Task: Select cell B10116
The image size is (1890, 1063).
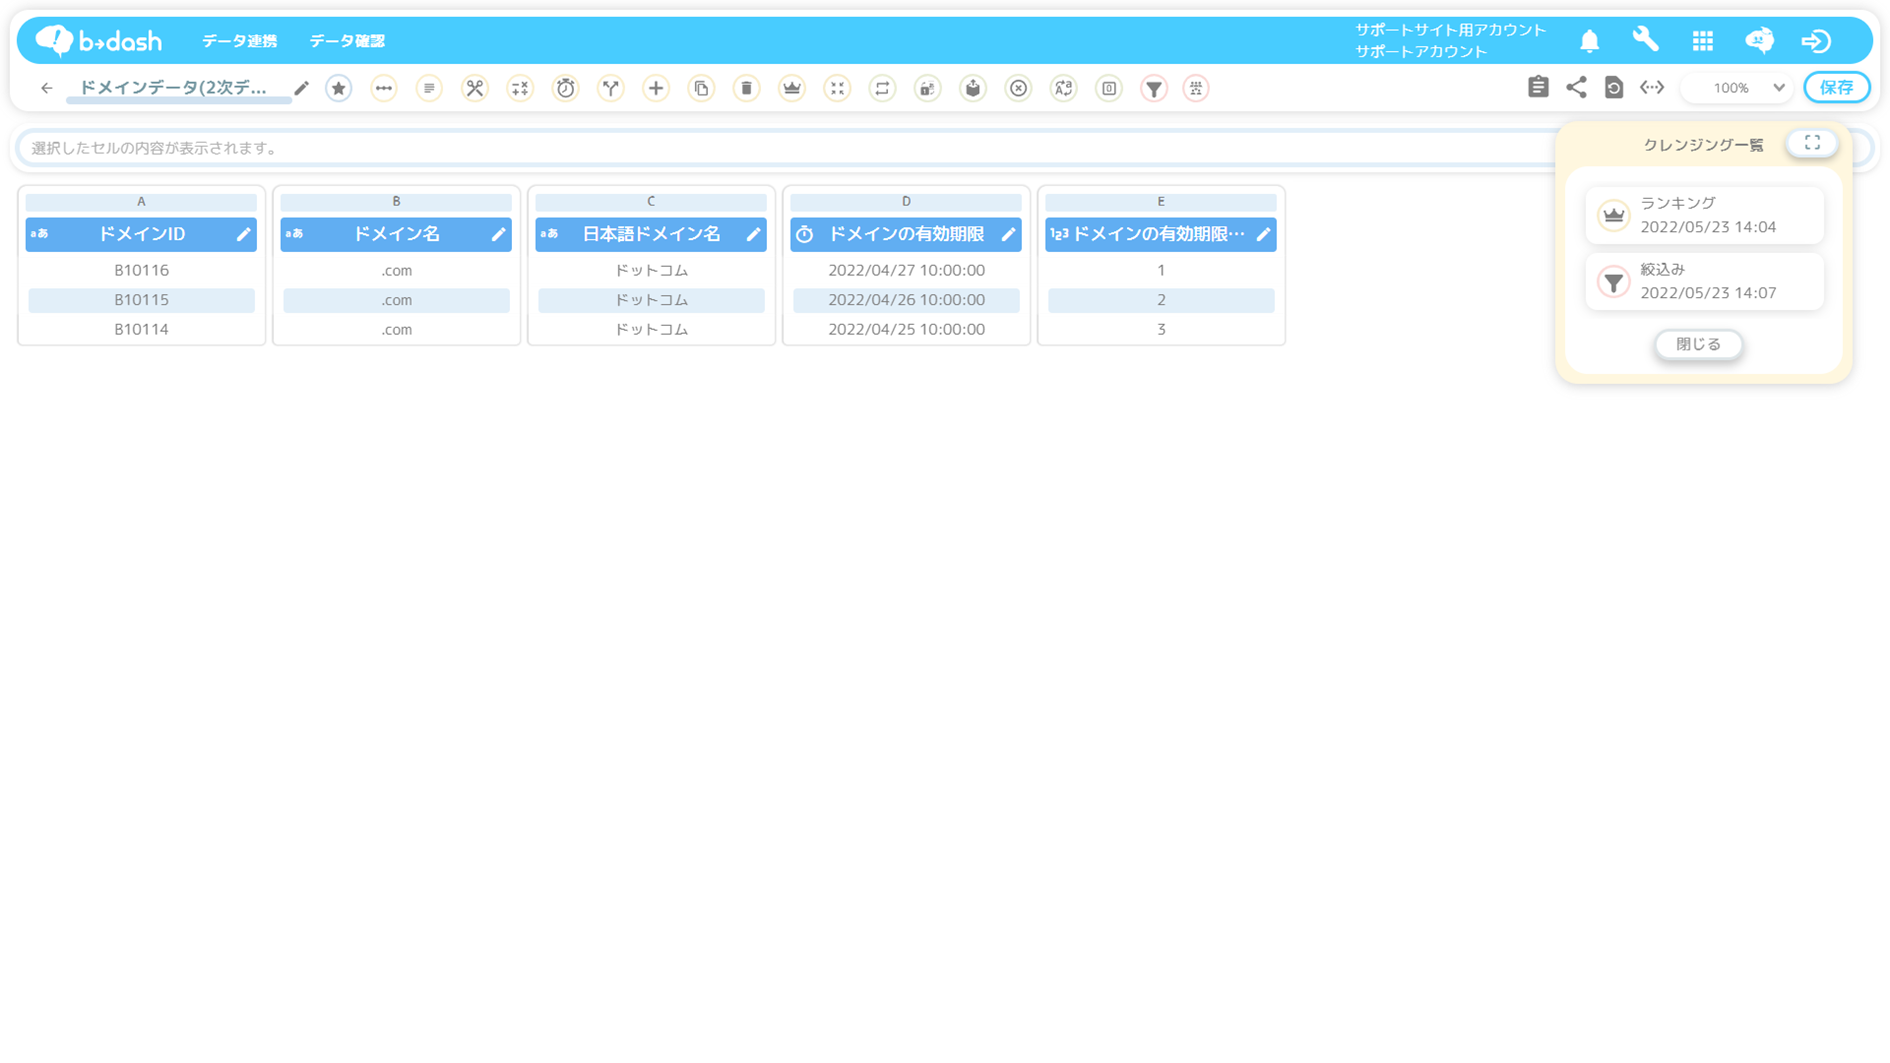Action: [x=141, y=270]
